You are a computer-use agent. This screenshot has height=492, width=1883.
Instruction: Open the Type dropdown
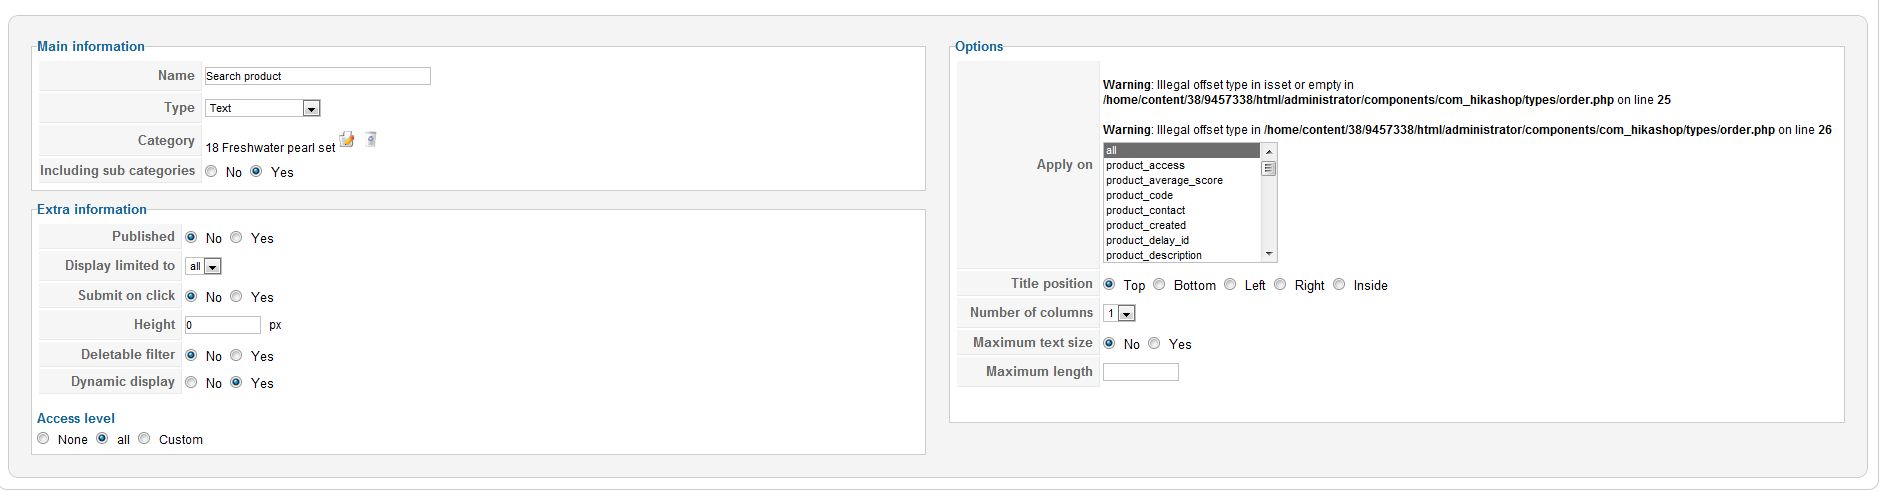click(x=311, y=108)
